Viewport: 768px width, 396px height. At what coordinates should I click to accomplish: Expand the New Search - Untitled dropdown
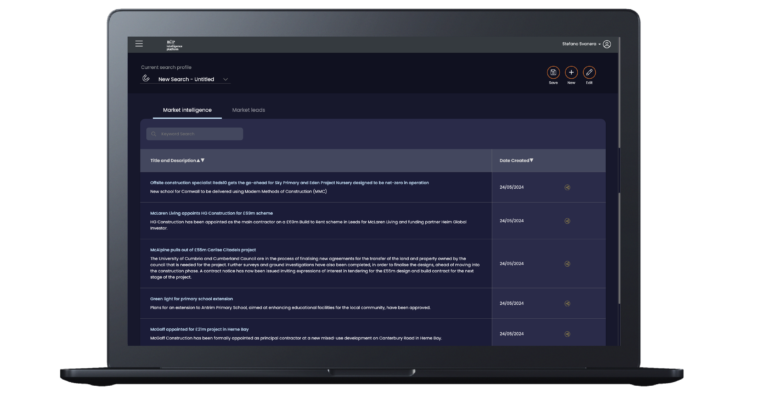point(225,79)
